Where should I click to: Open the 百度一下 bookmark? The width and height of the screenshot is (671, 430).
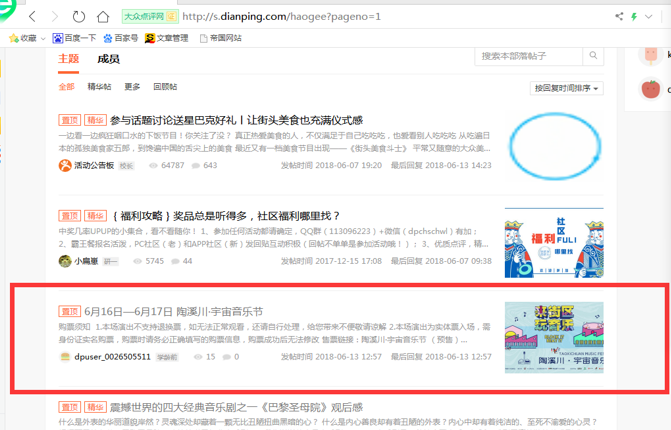click(74, 38)
